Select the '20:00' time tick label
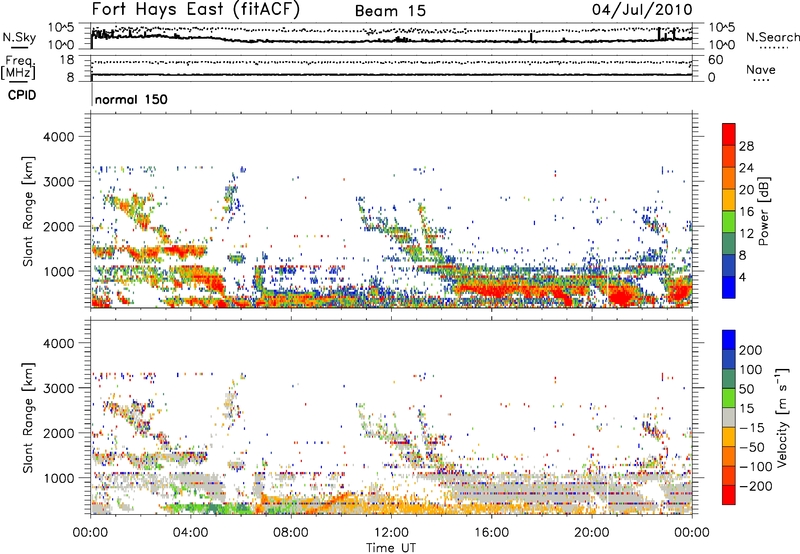The image size is (800, 554). (591, 533)
